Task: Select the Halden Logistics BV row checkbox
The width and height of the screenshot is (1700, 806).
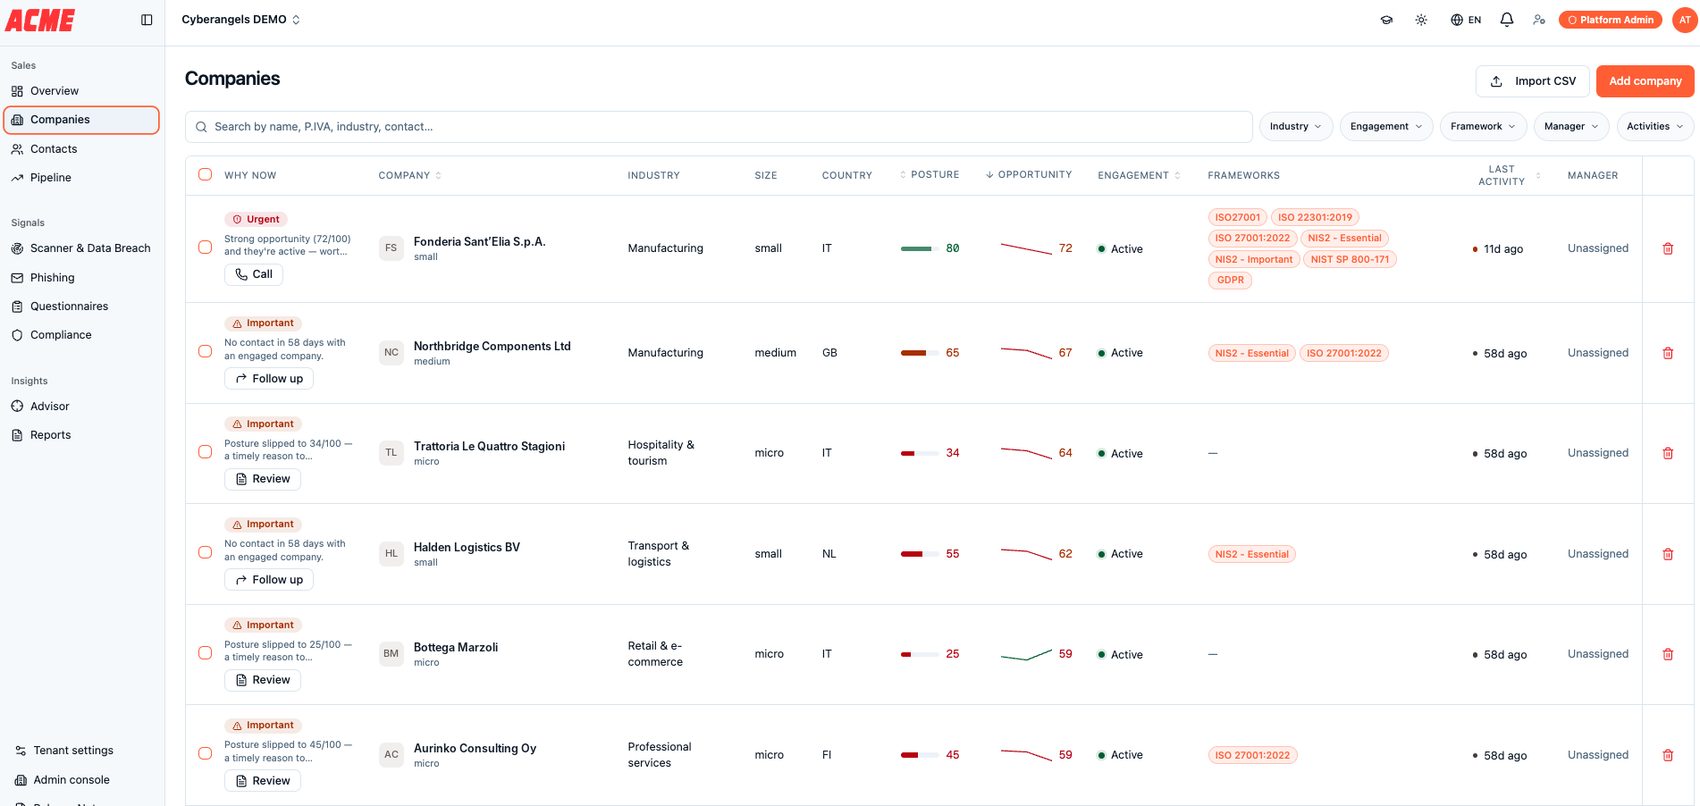Action: 205,552
